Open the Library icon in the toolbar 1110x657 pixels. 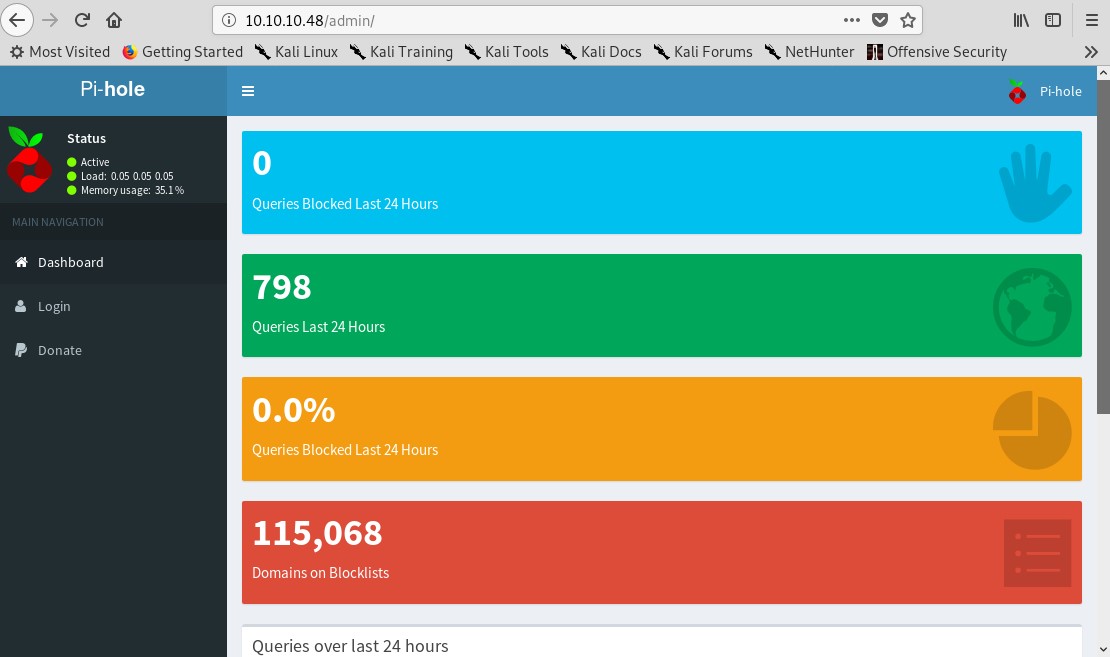pyautogui.click(x=1021, y=20)
